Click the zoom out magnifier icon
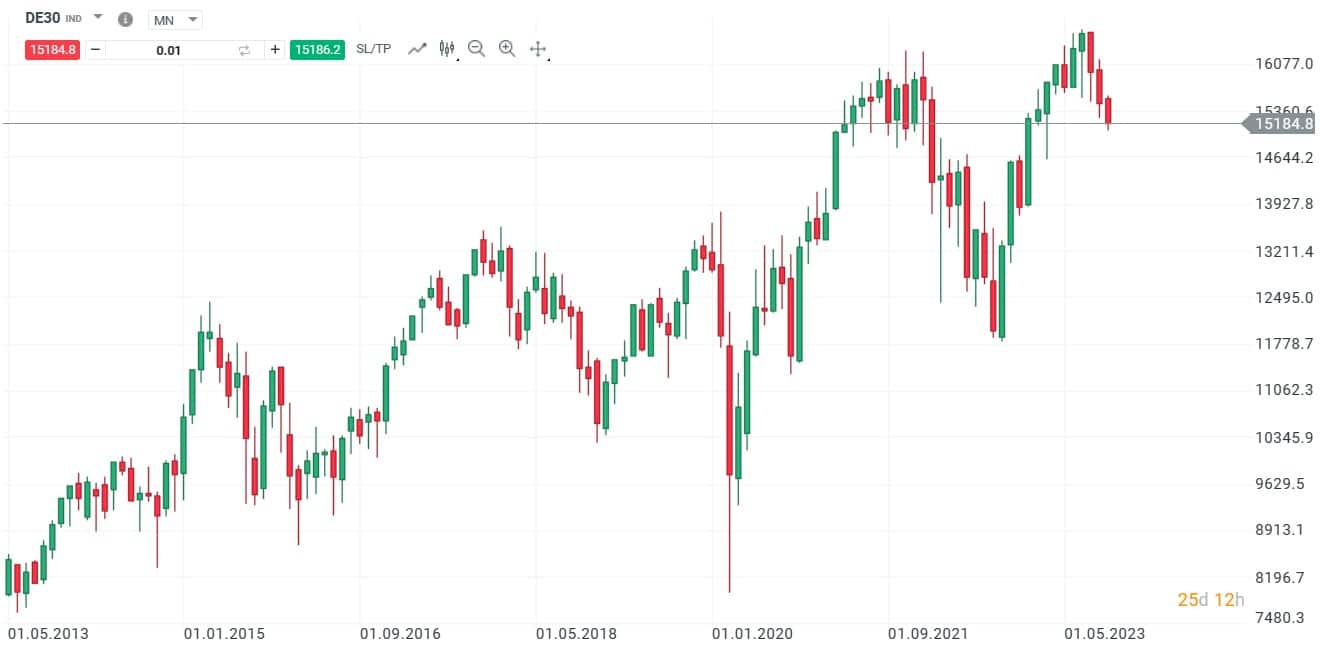Viewport: 1321px width, 646px height. click(x=477, y=48)
